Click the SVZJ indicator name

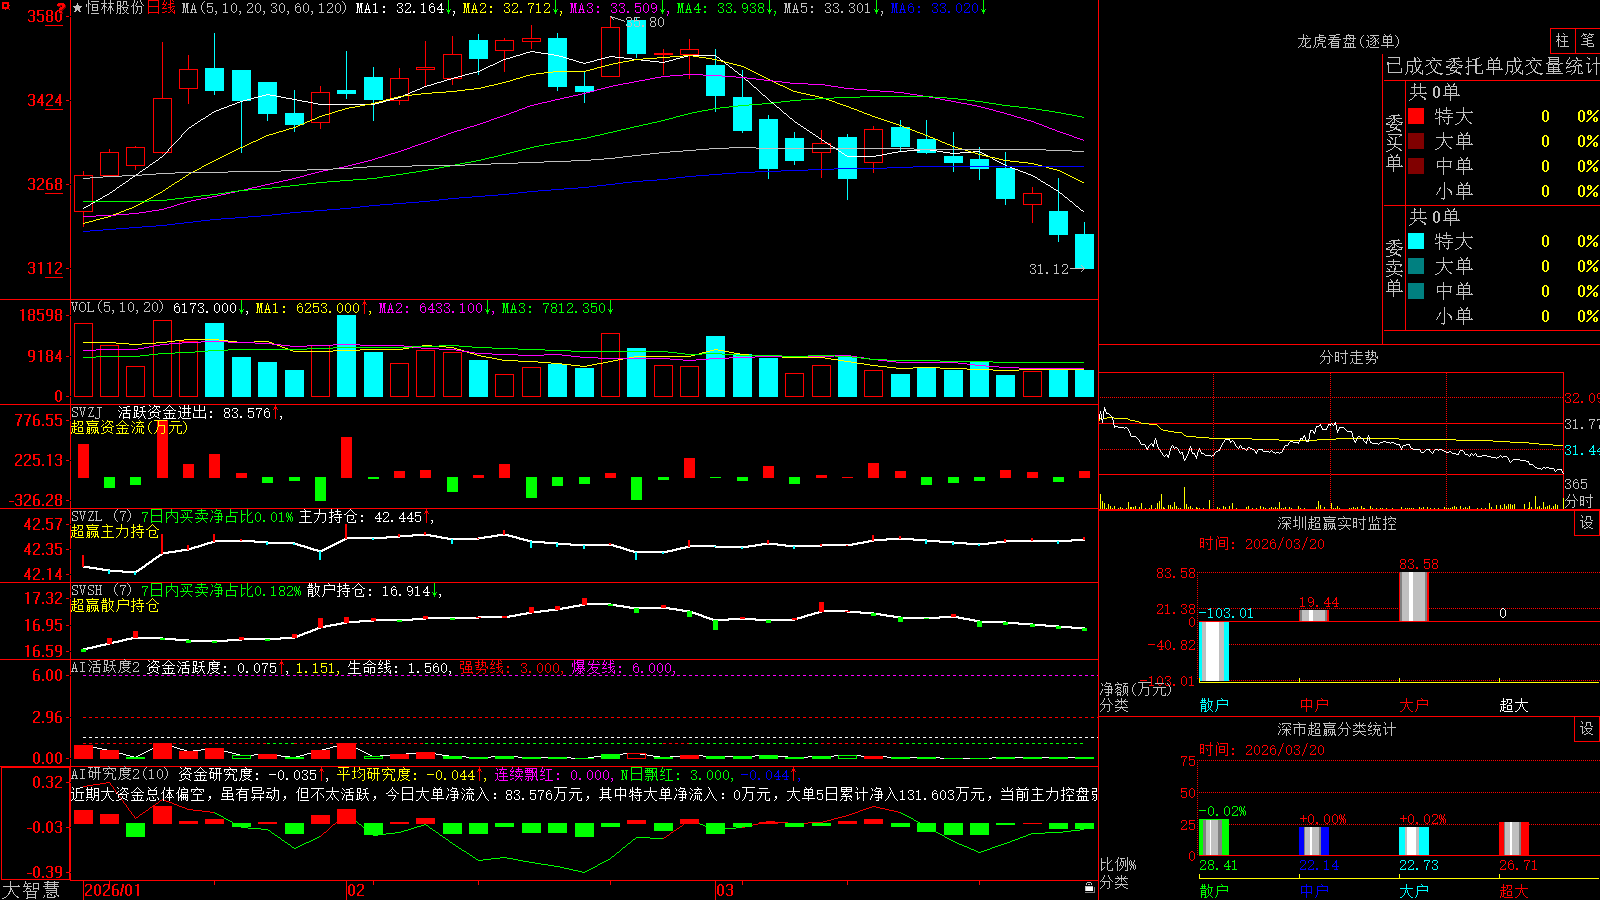[x=86, y=412]
